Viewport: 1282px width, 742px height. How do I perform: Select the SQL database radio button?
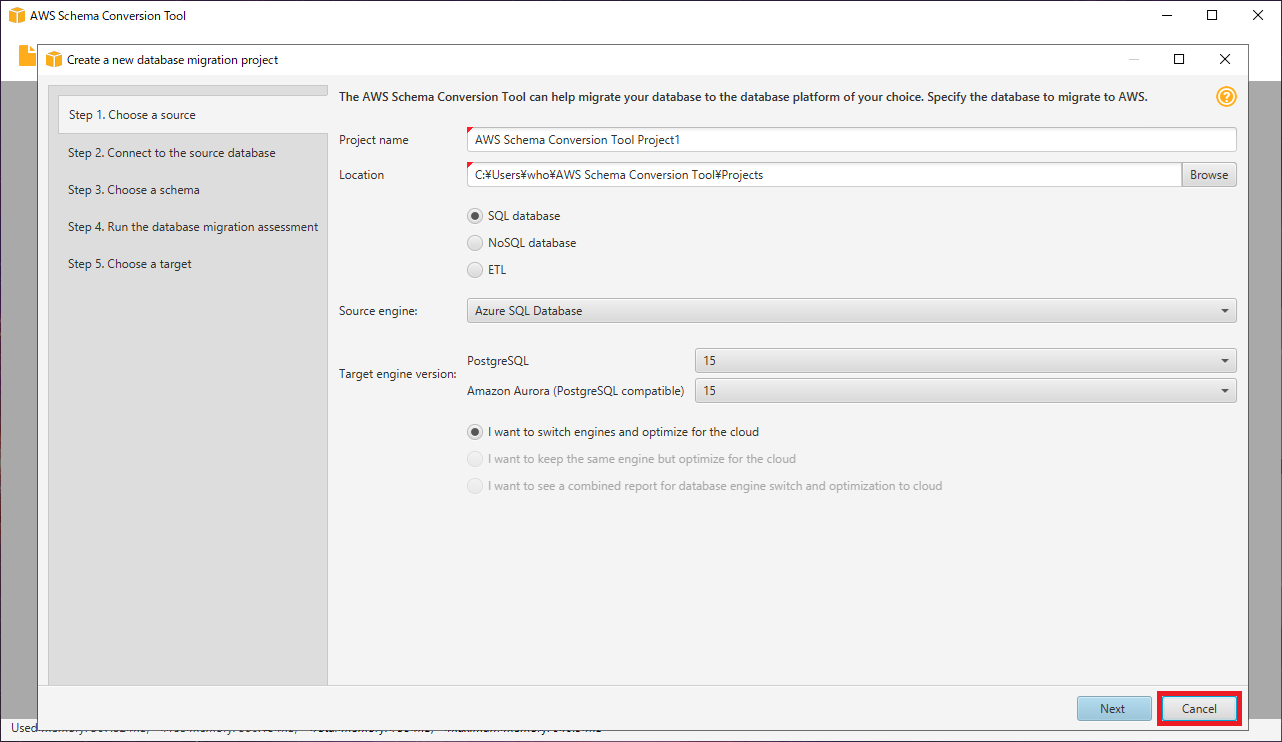click(x=476, y=216)
